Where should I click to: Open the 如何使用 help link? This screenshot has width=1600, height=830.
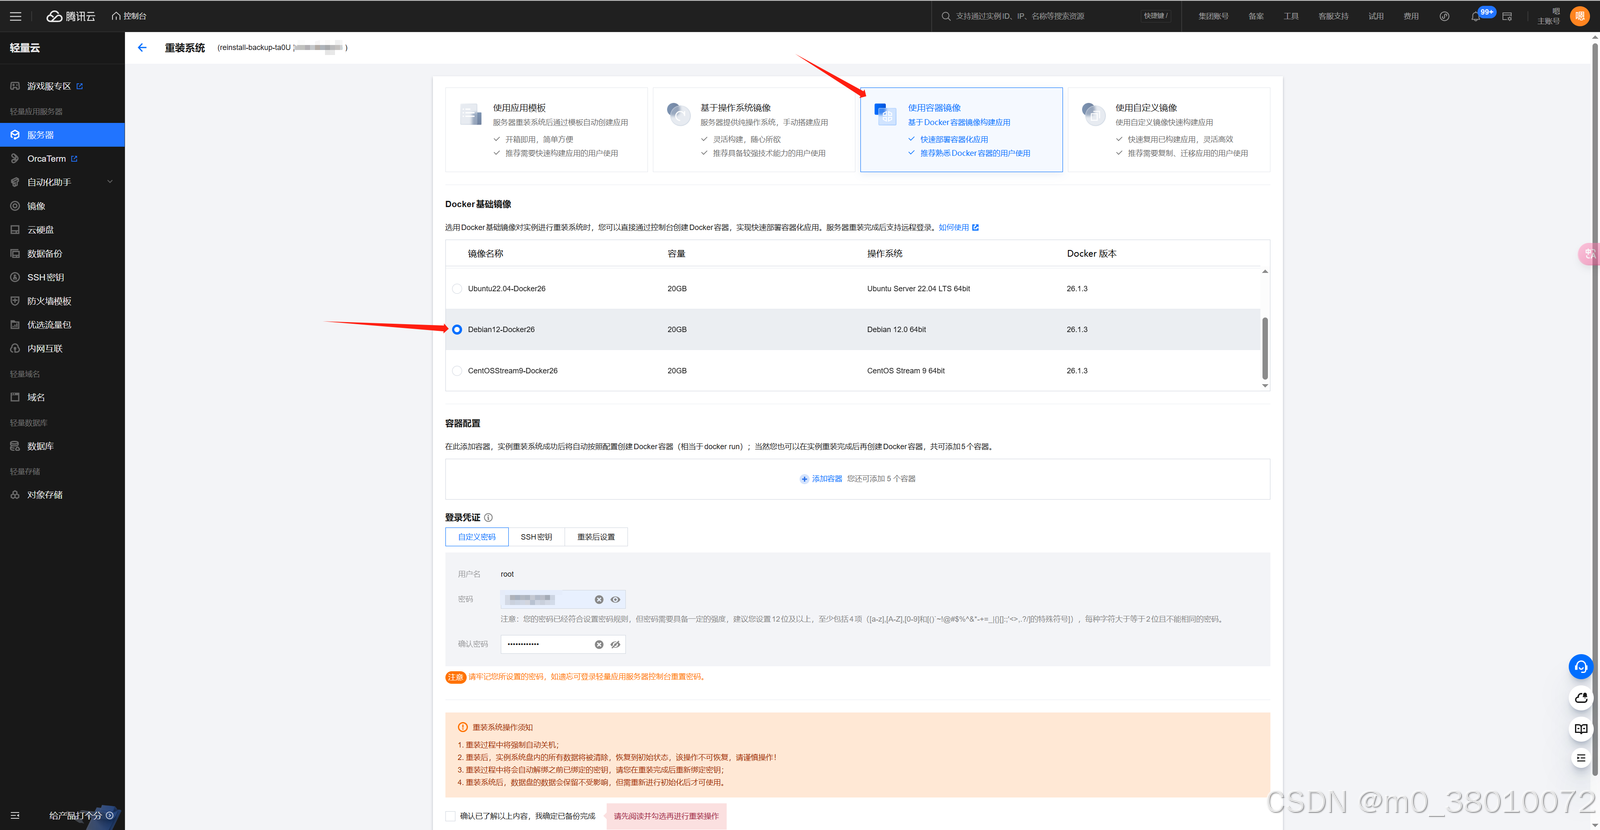tap(958, 228)
